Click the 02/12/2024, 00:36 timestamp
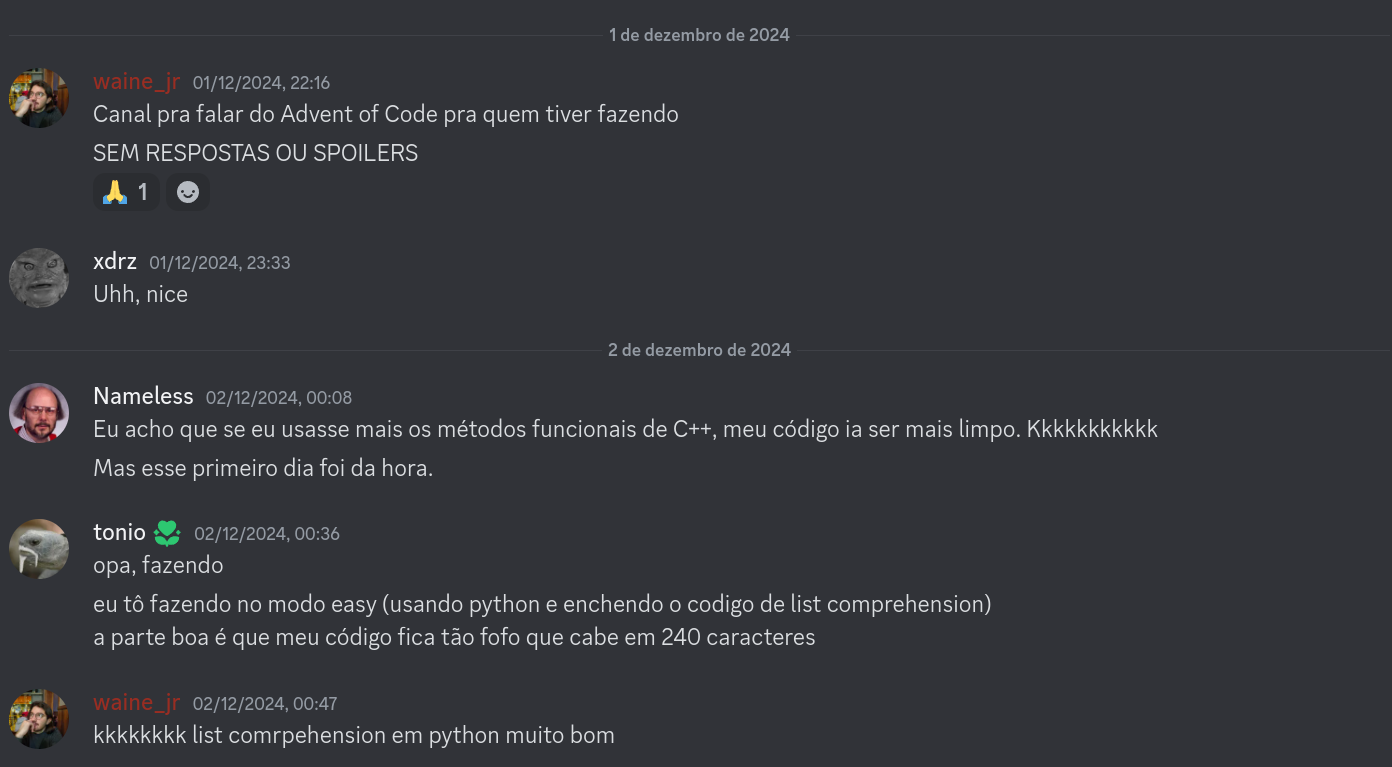Viewport: 1392px width, 767px height. pyautogui.click(x=267, y=534)
